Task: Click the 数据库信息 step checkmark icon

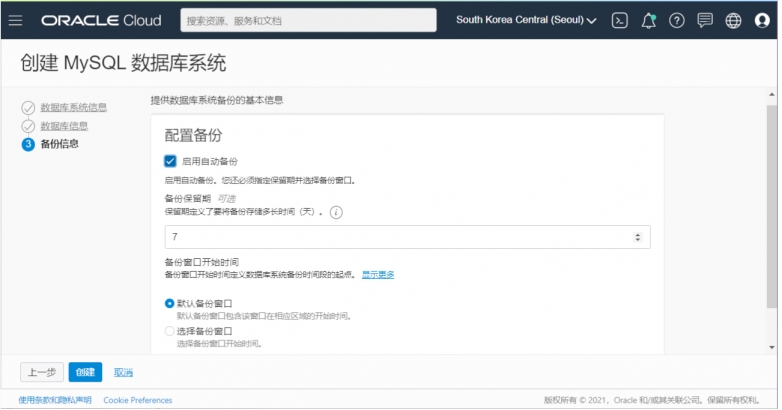Action: [28, 126]
